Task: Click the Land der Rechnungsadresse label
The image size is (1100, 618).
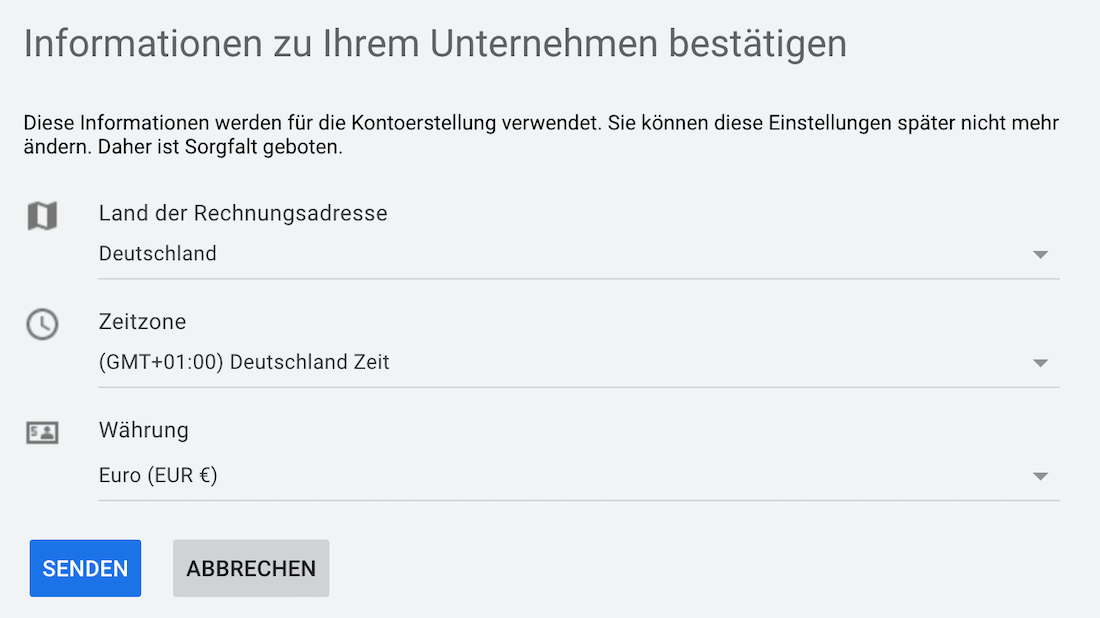Action: [x=243, y=213]
